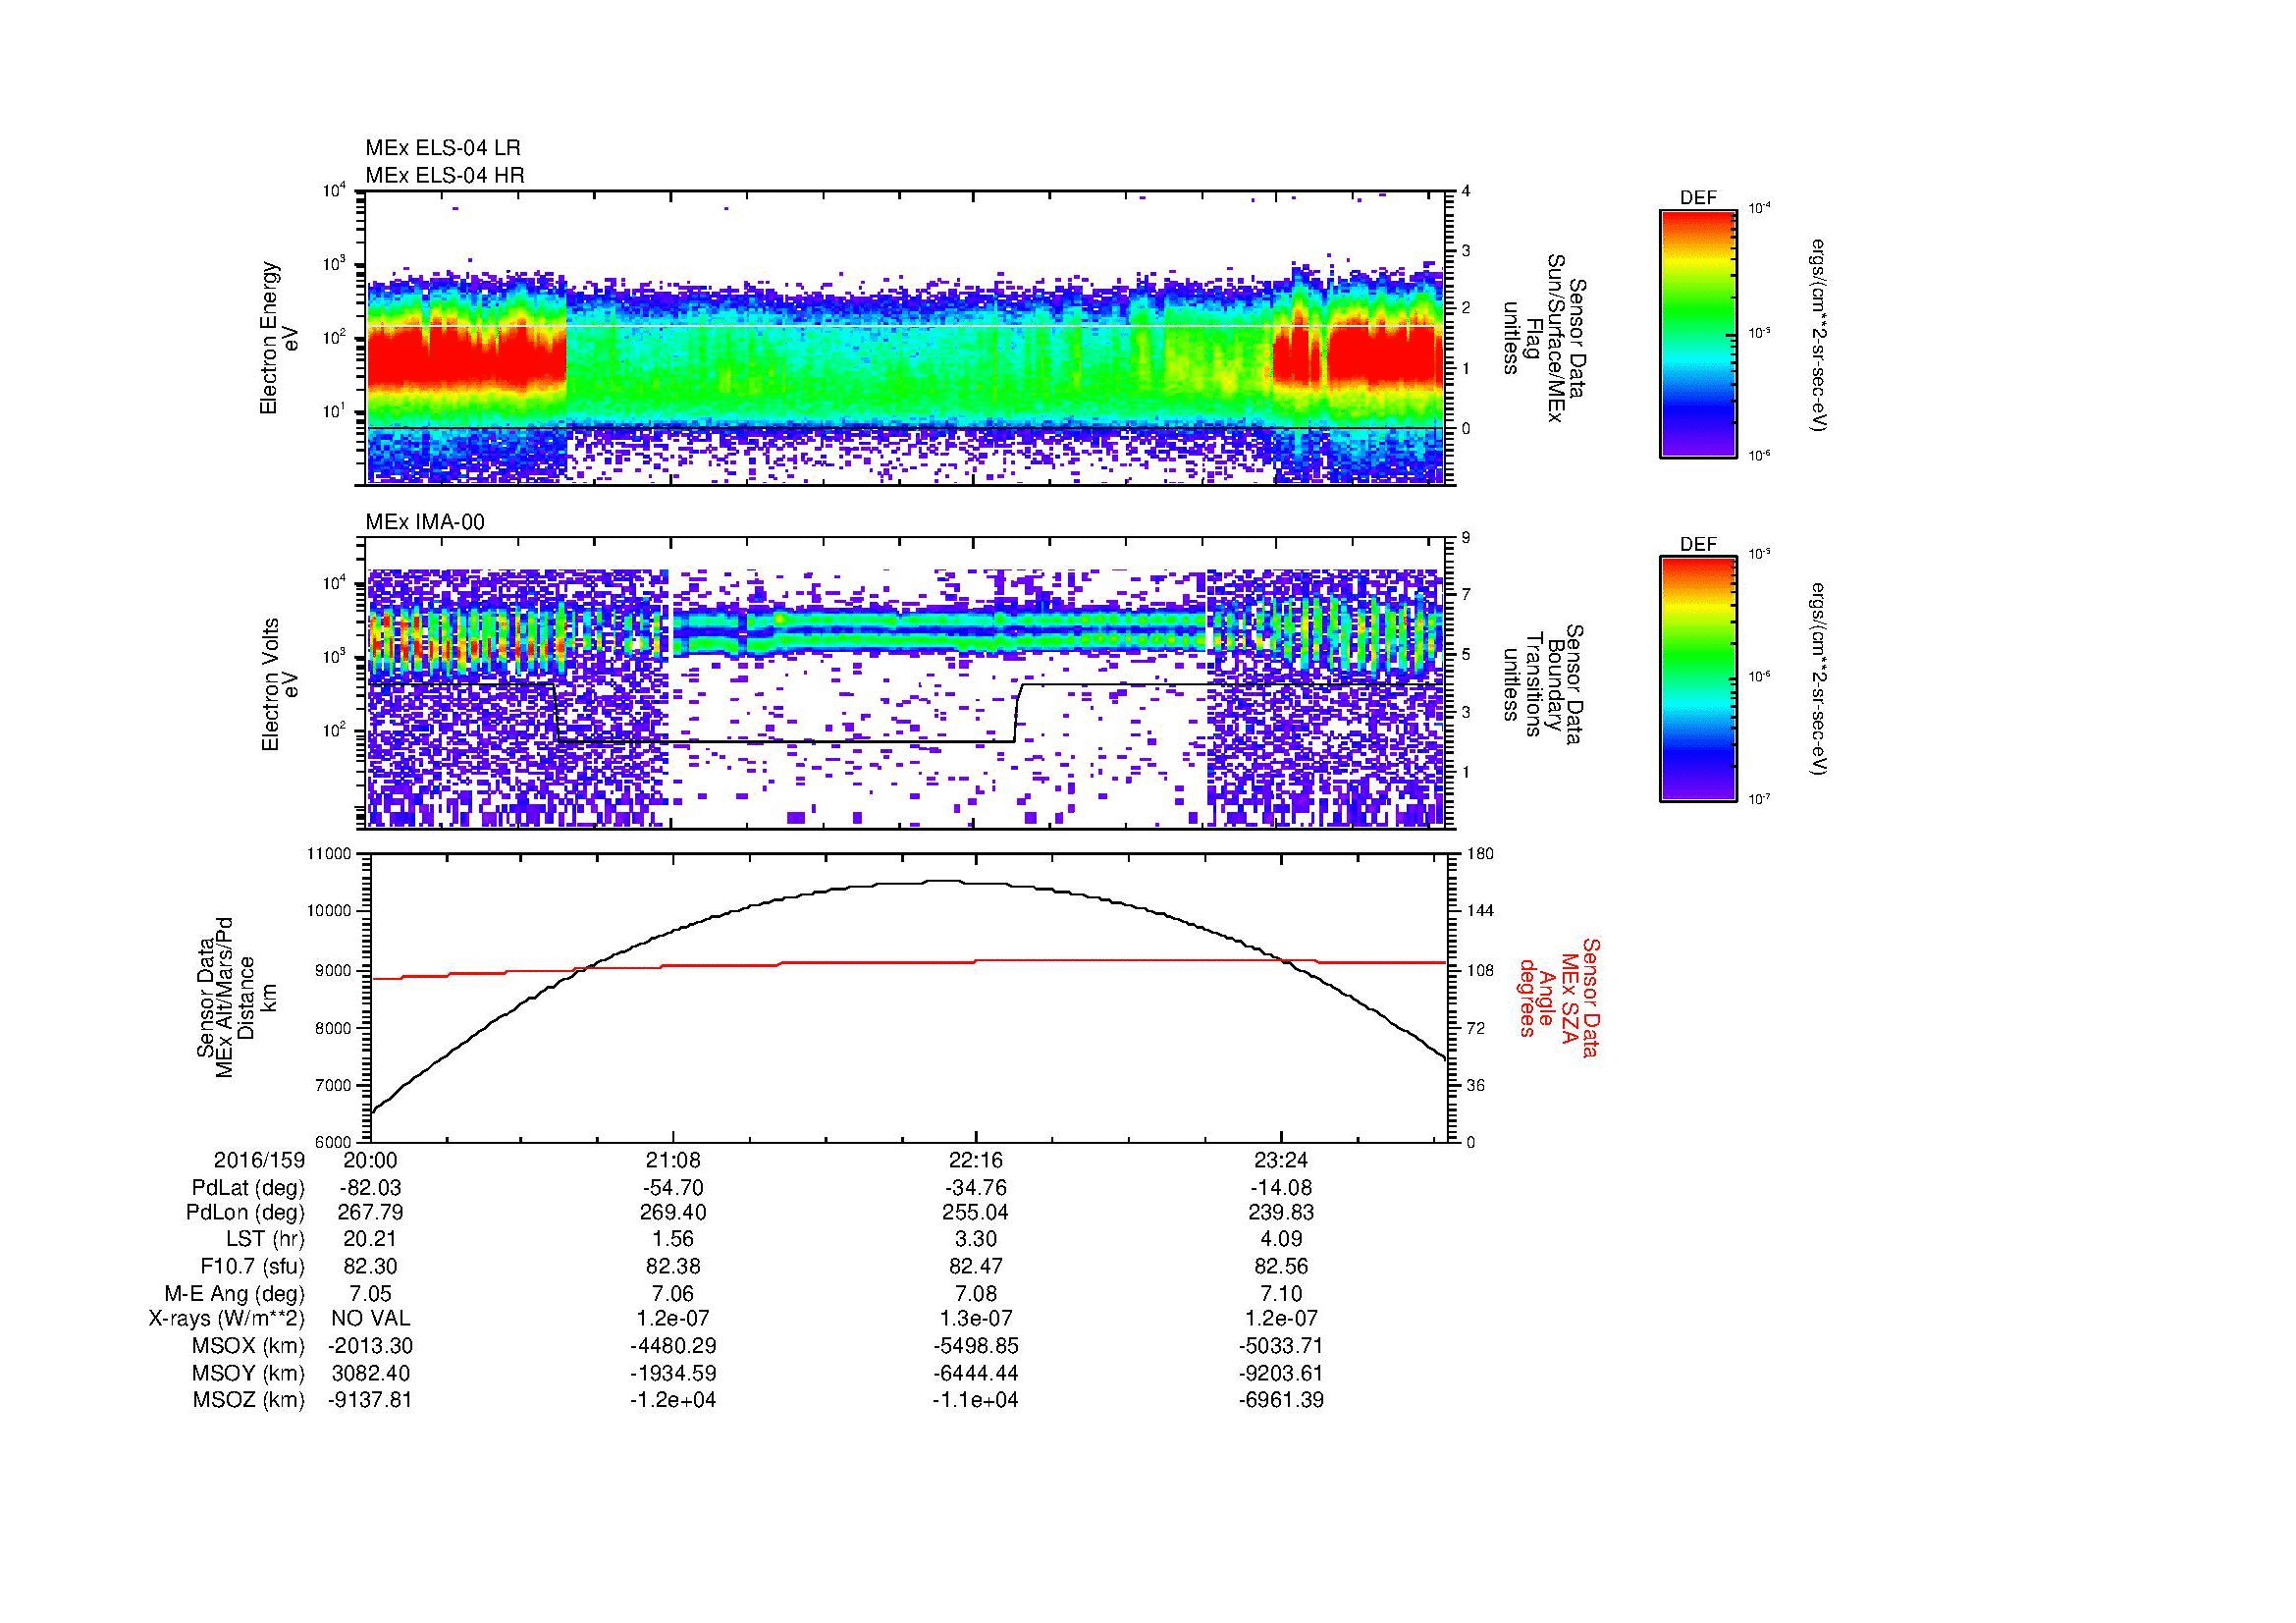Click the PdLon value 269.40

(674, 1213)
